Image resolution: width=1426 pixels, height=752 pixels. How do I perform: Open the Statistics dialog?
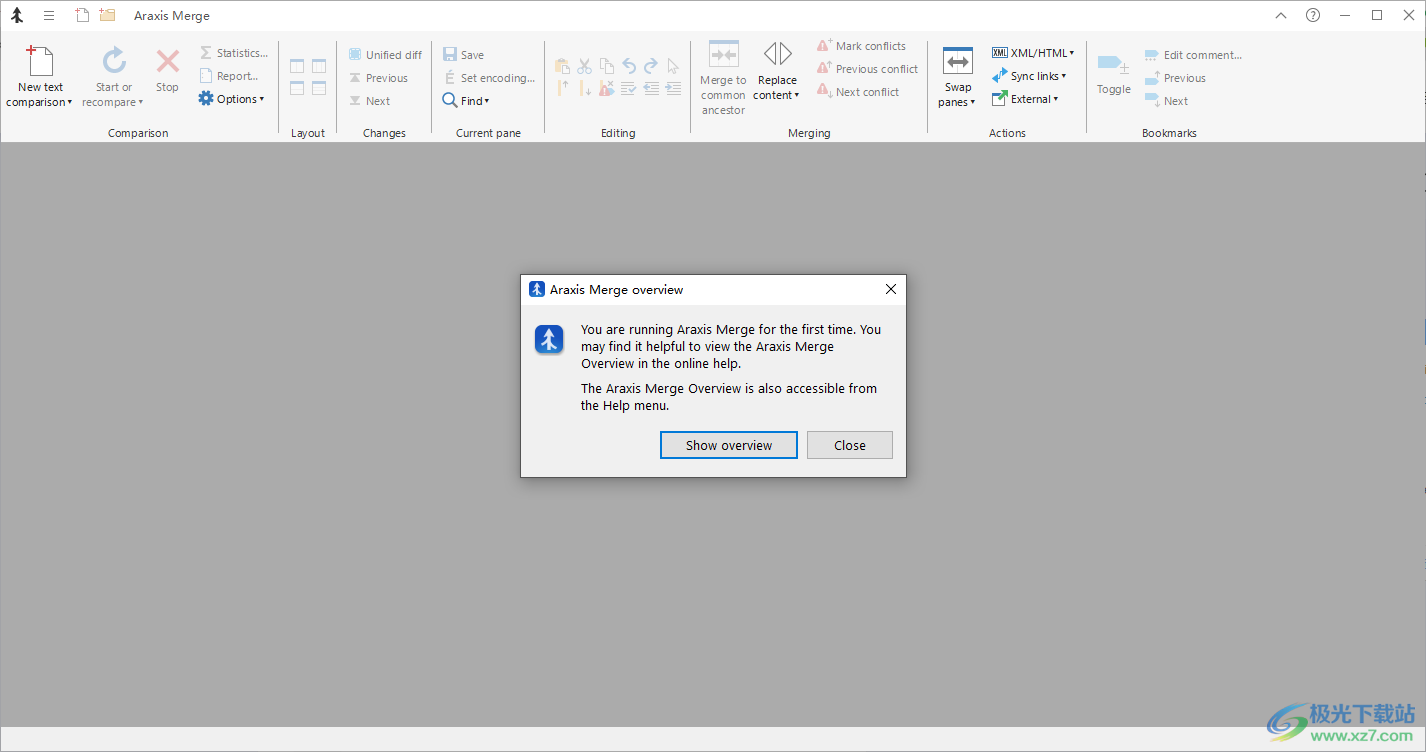click(233, 53)
